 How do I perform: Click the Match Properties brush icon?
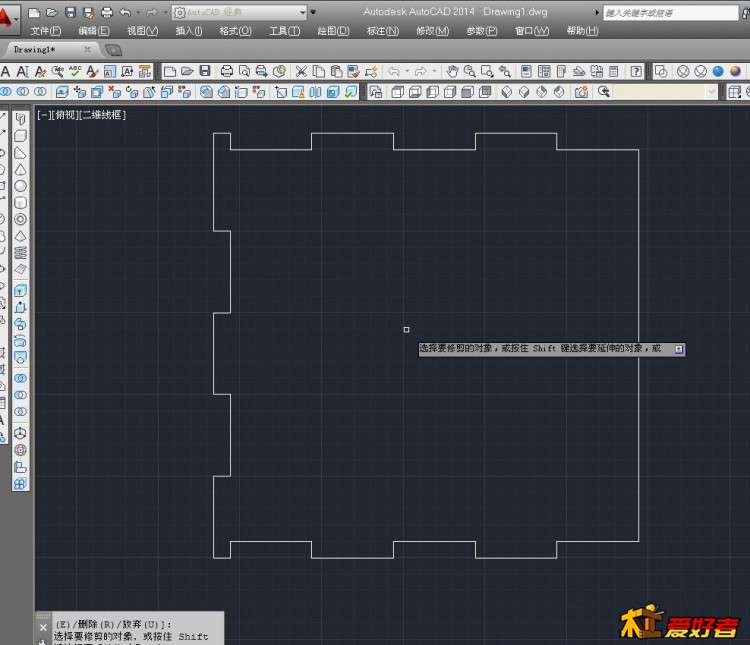353,72
